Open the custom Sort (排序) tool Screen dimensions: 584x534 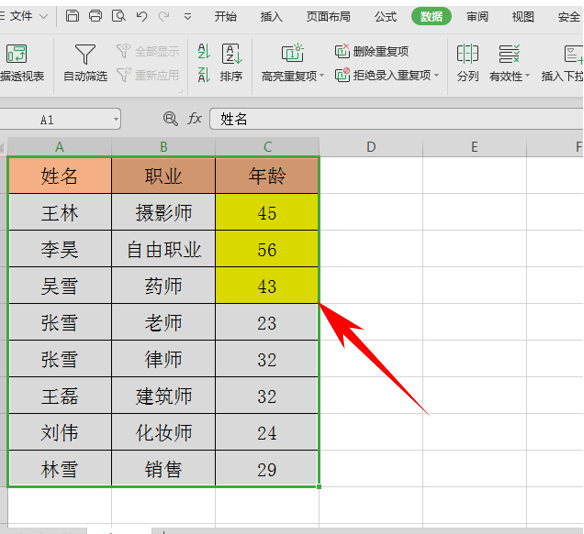click(x=231, y=63)
